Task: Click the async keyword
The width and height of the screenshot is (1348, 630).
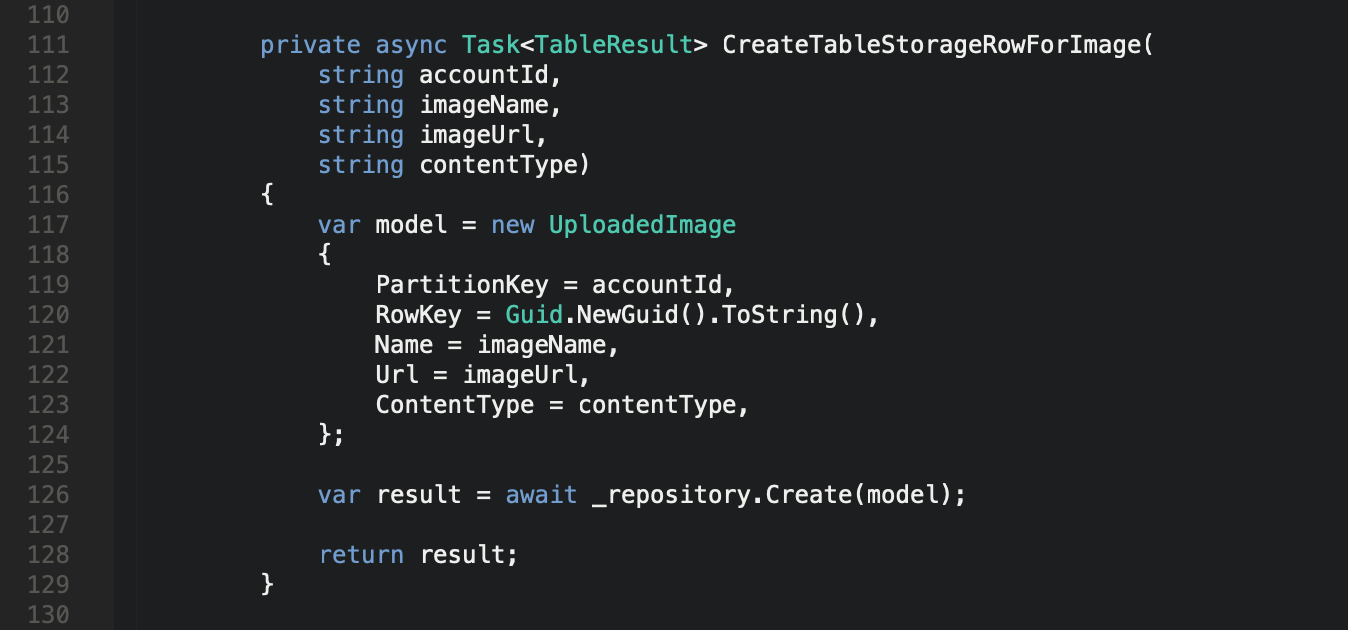Action: [411, 45]
